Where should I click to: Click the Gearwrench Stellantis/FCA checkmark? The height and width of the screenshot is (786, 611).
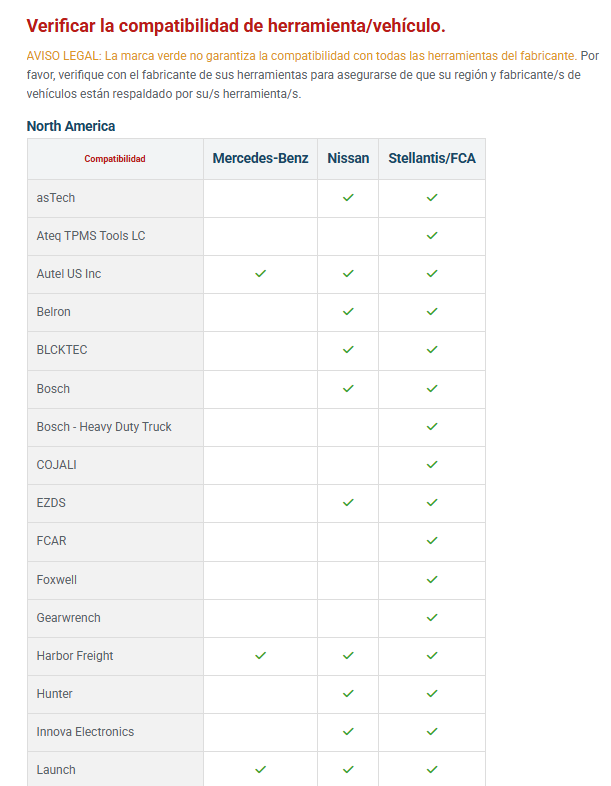point(432,618)
